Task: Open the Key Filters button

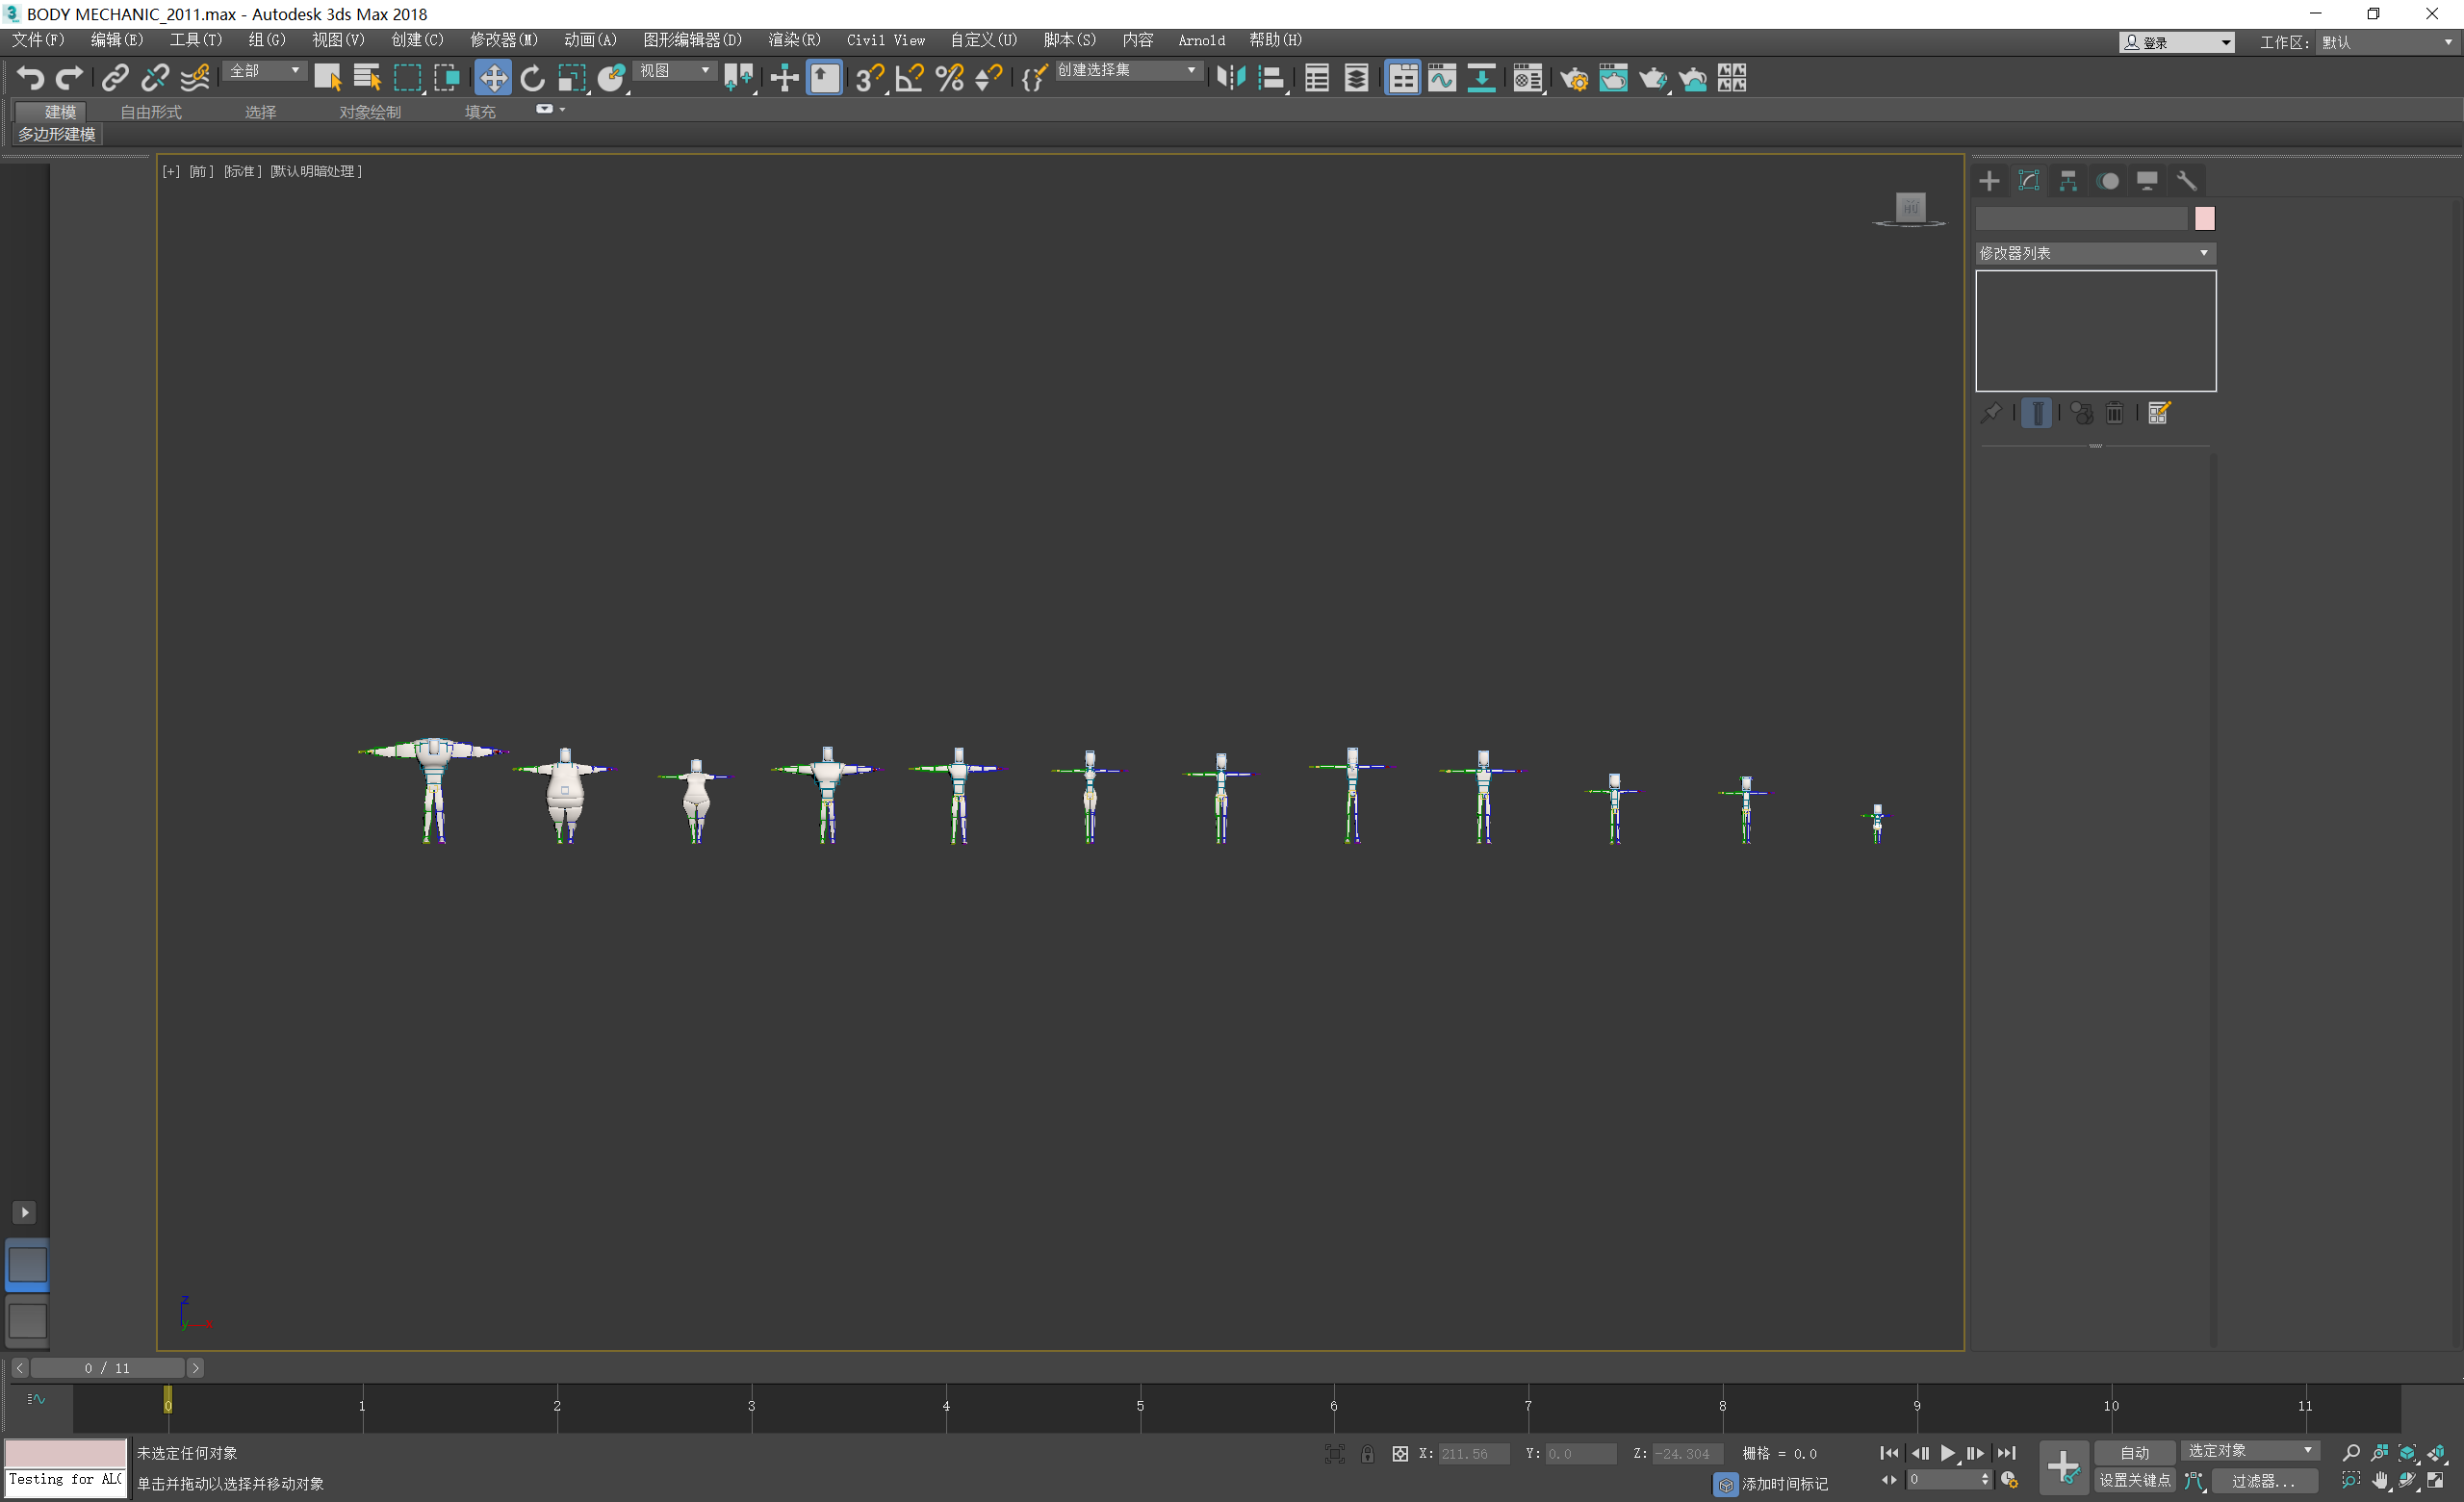Action: tap(2262, 1480)
